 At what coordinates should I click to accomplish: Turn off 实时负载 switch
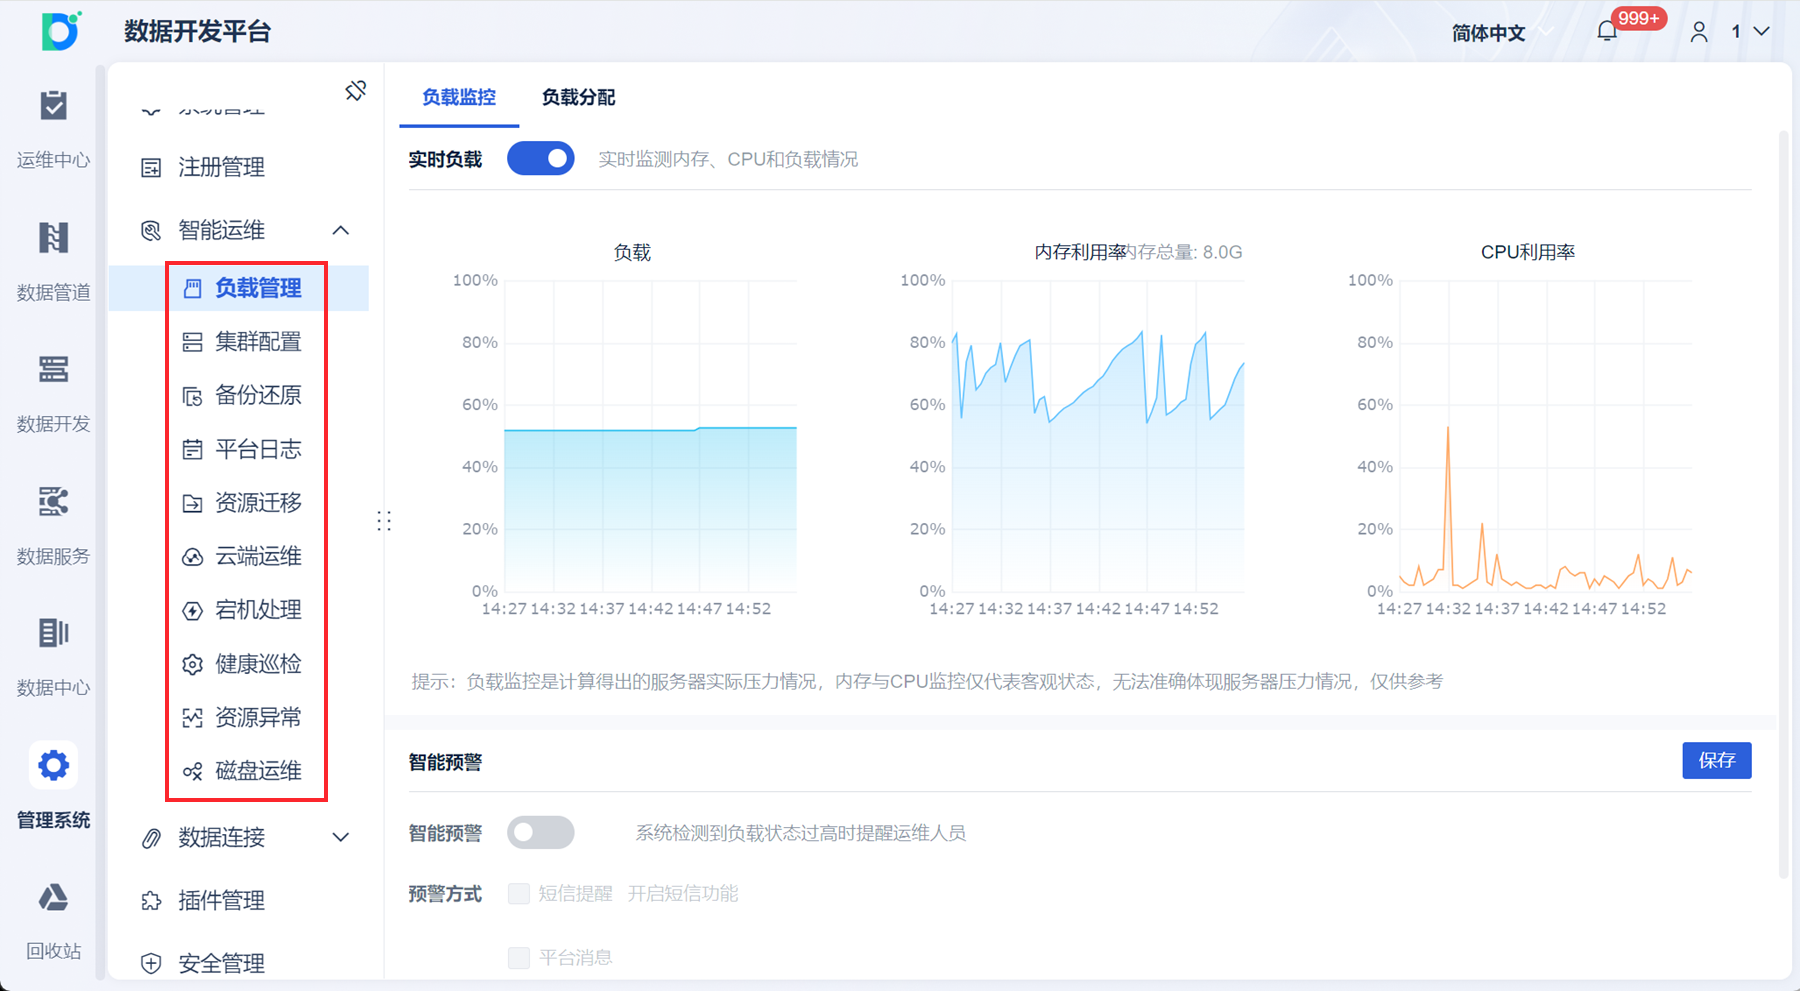541,159
